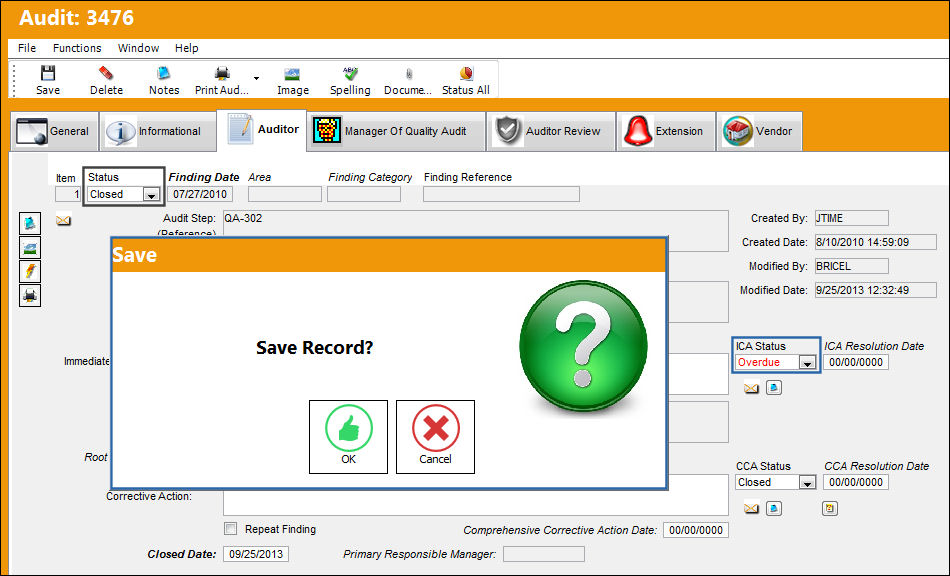950x576 pixels.
Task: Click the printer icon in the left vertical strip
Action: point(30,296)
